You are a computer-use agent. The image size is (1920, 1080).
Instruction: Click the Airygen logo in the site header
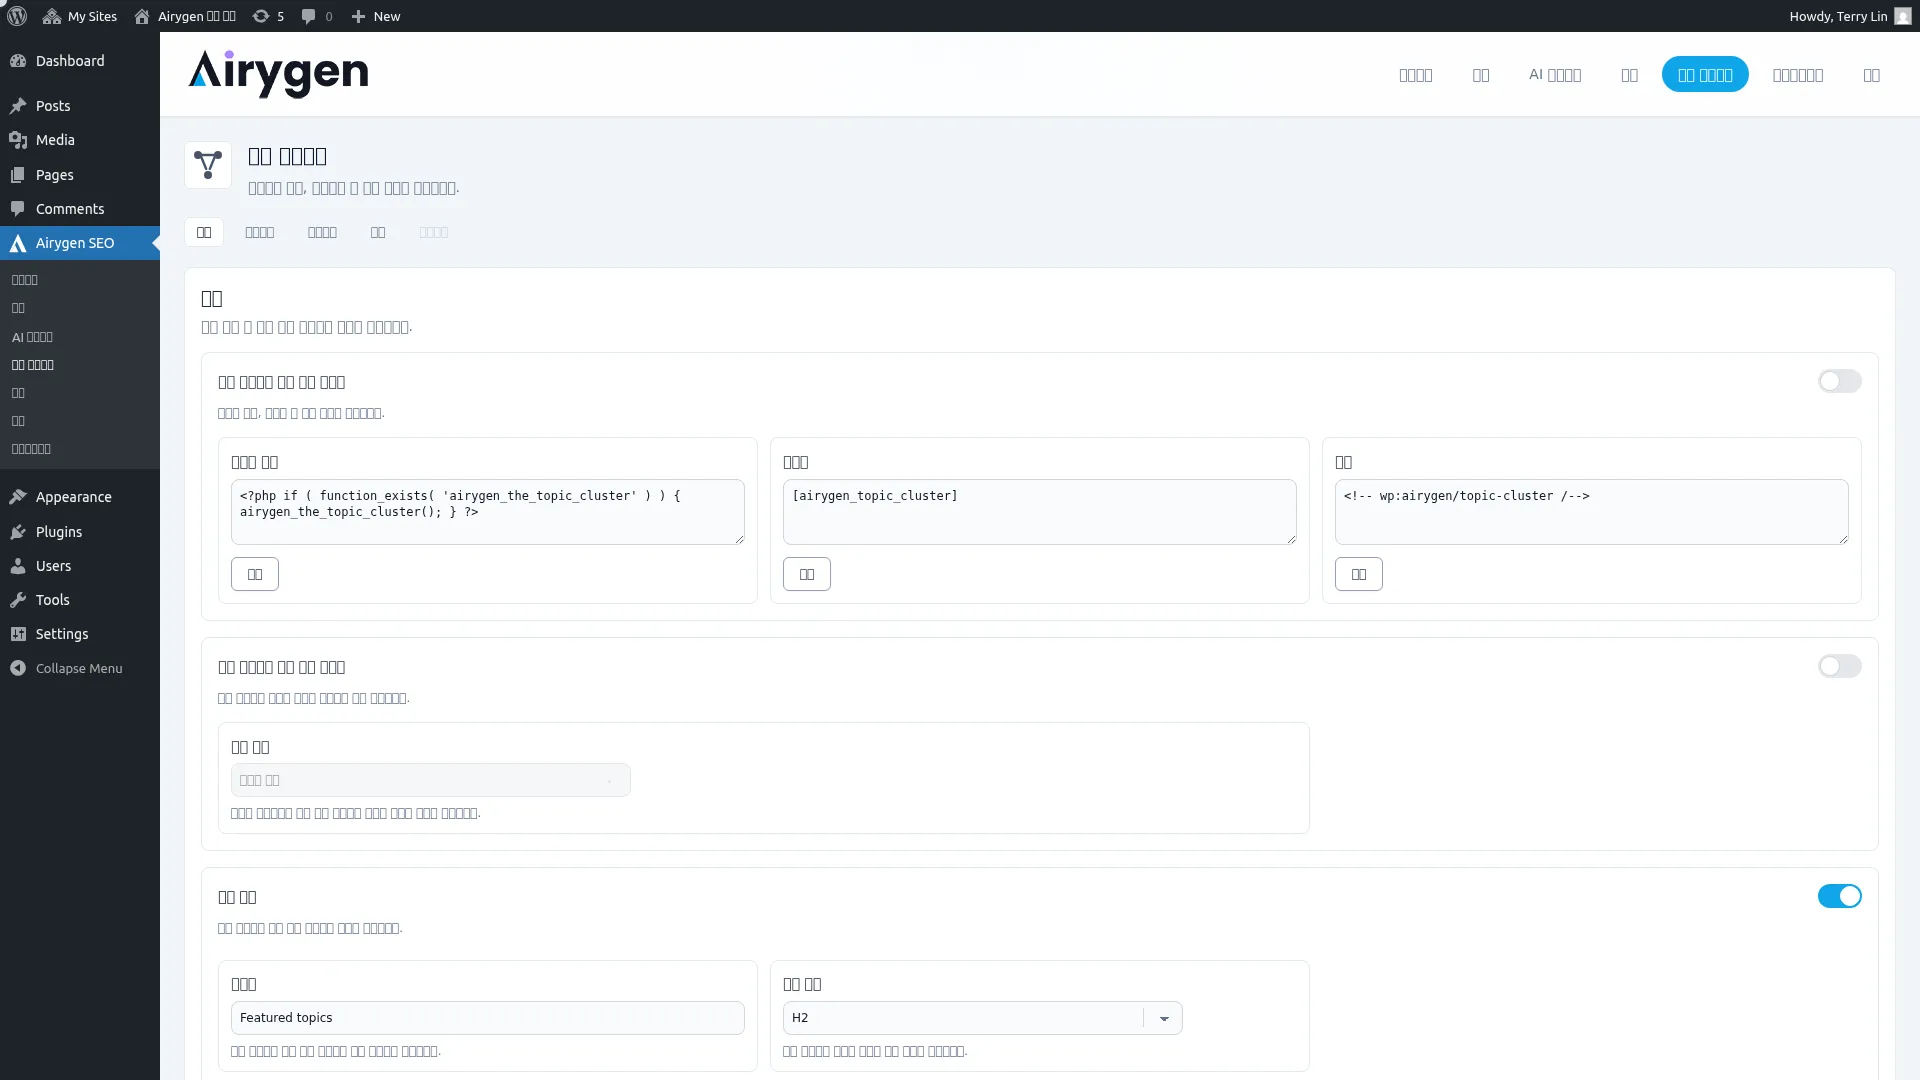point(278,73)
